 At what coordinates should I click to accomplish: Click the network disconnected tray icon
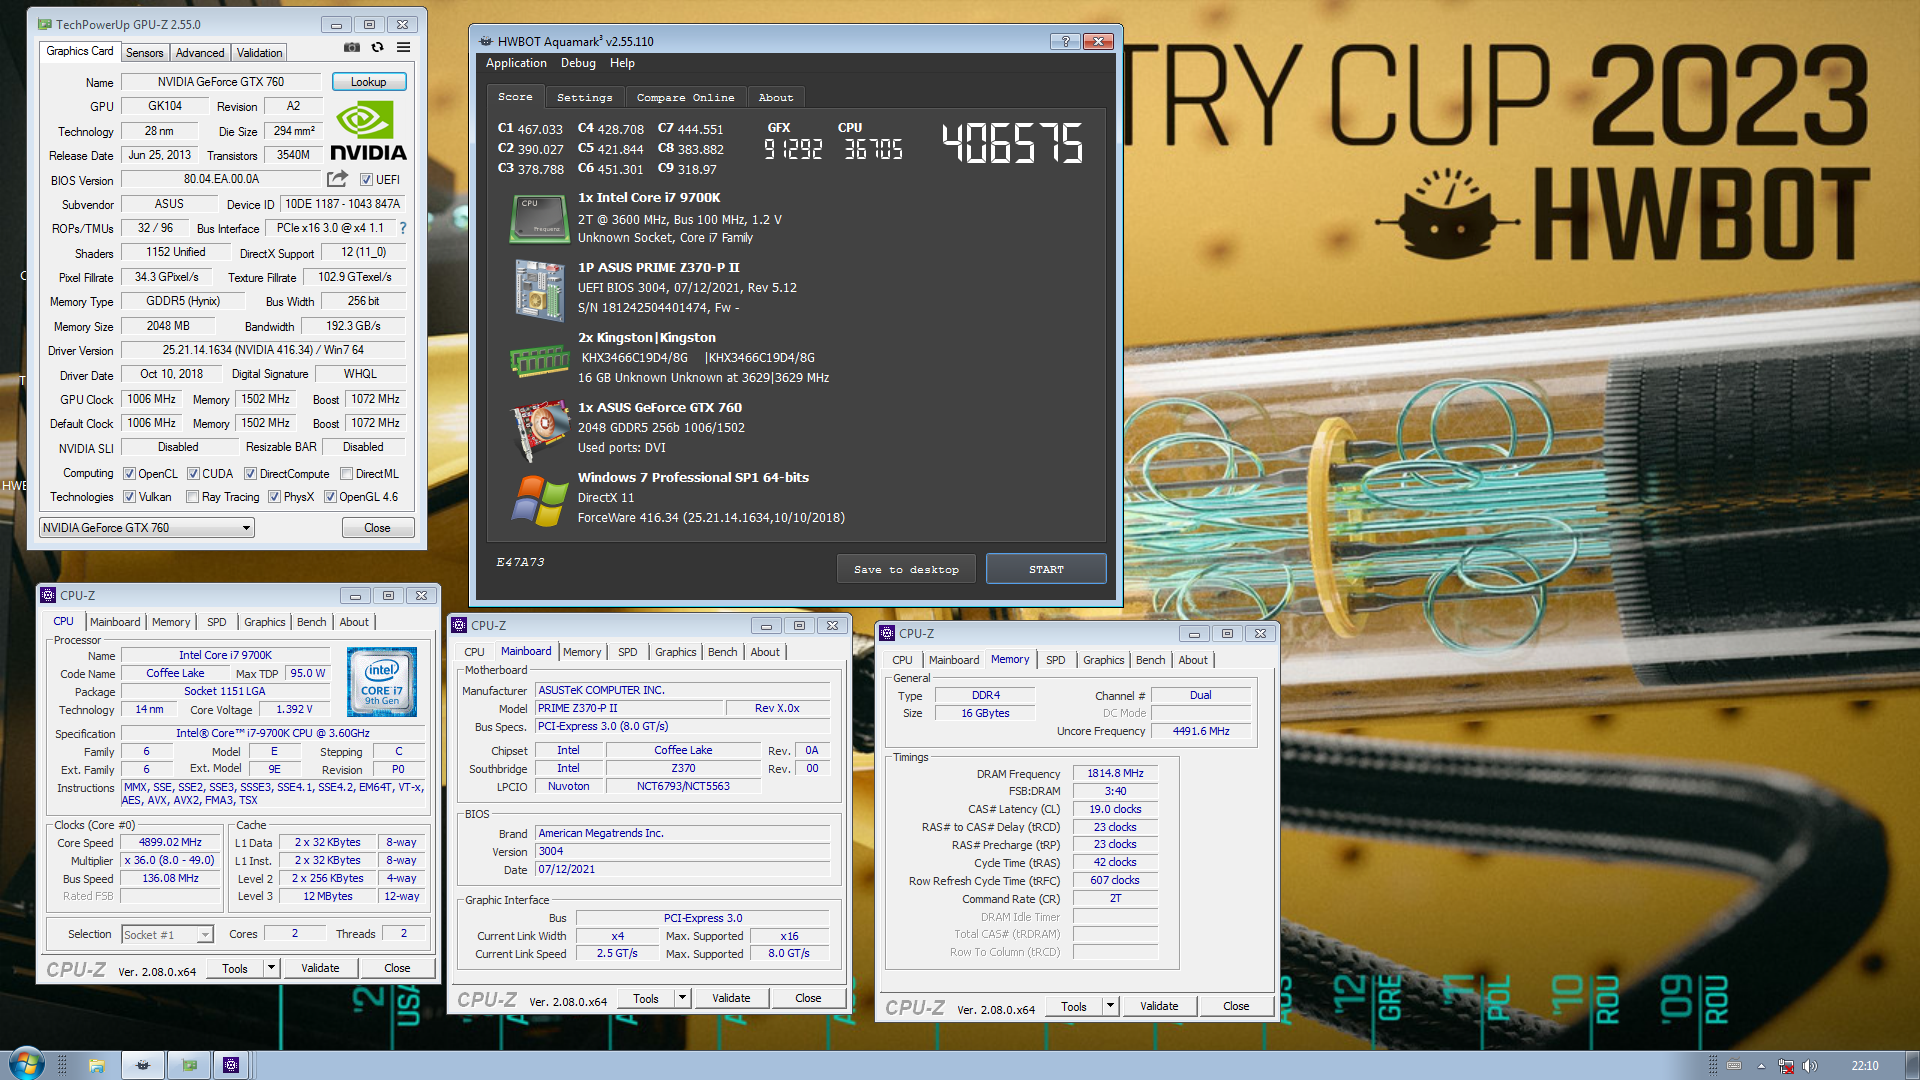tap(1786, 1066)
